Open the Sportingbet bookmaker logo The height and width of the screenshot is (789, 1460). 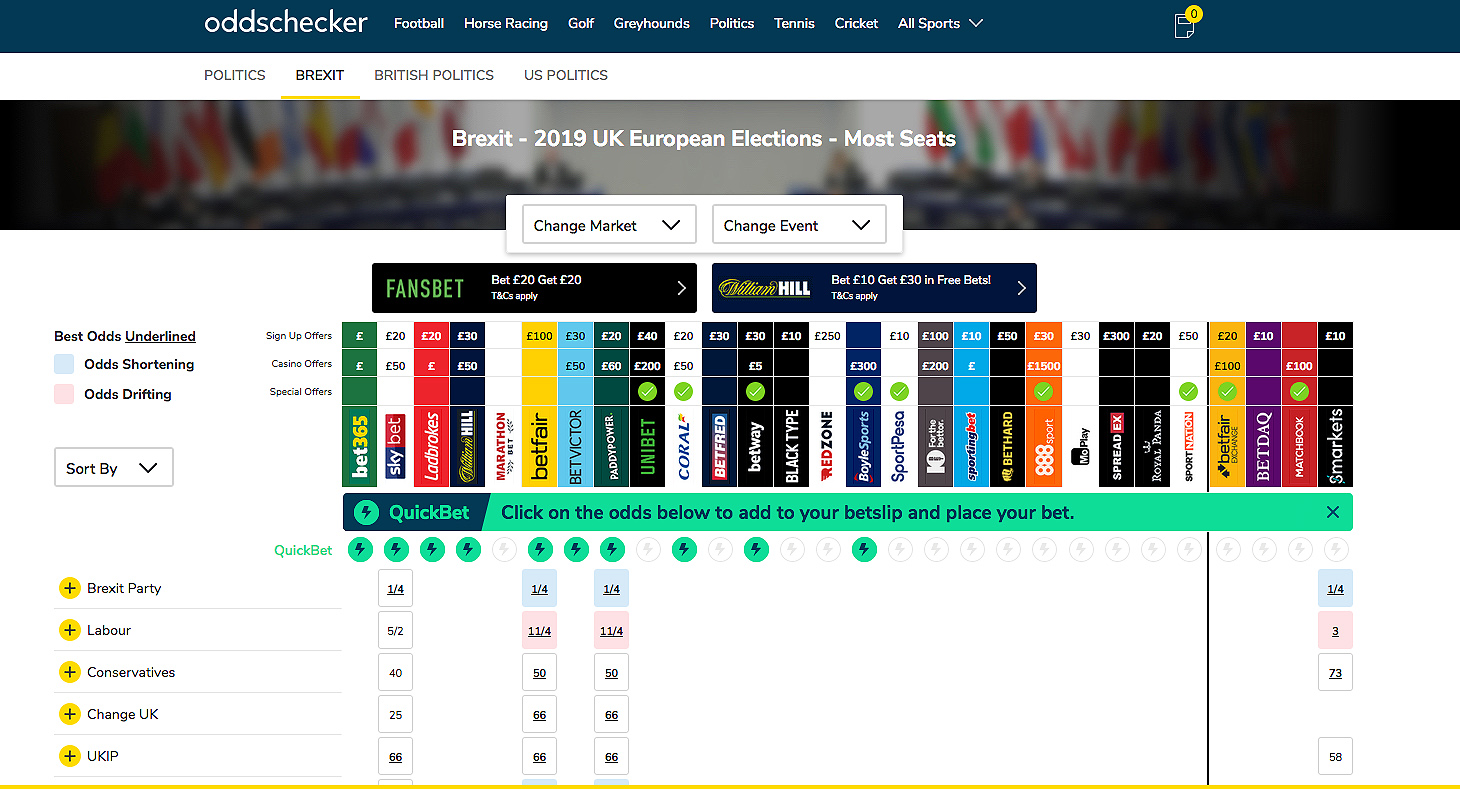(x=972, y=446)
